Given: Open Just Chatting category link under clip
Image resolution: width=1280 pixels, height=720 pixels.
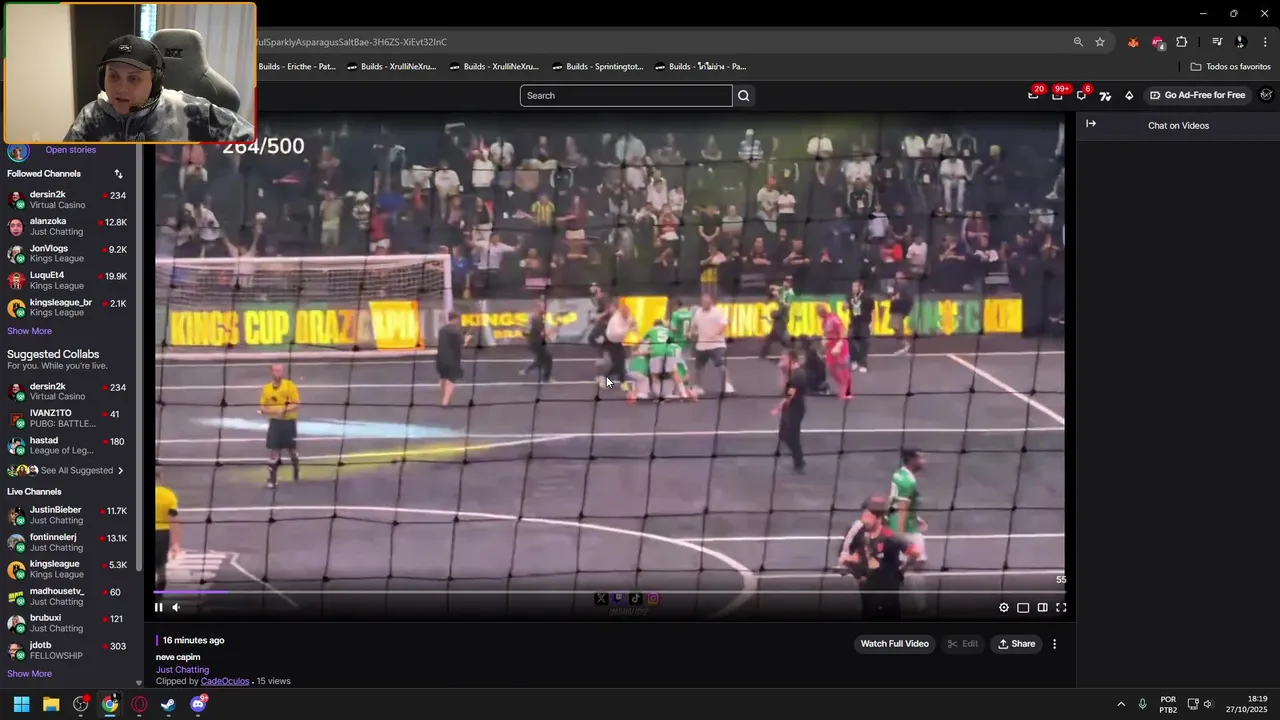Looking at the screenshot, I should 182,669.
